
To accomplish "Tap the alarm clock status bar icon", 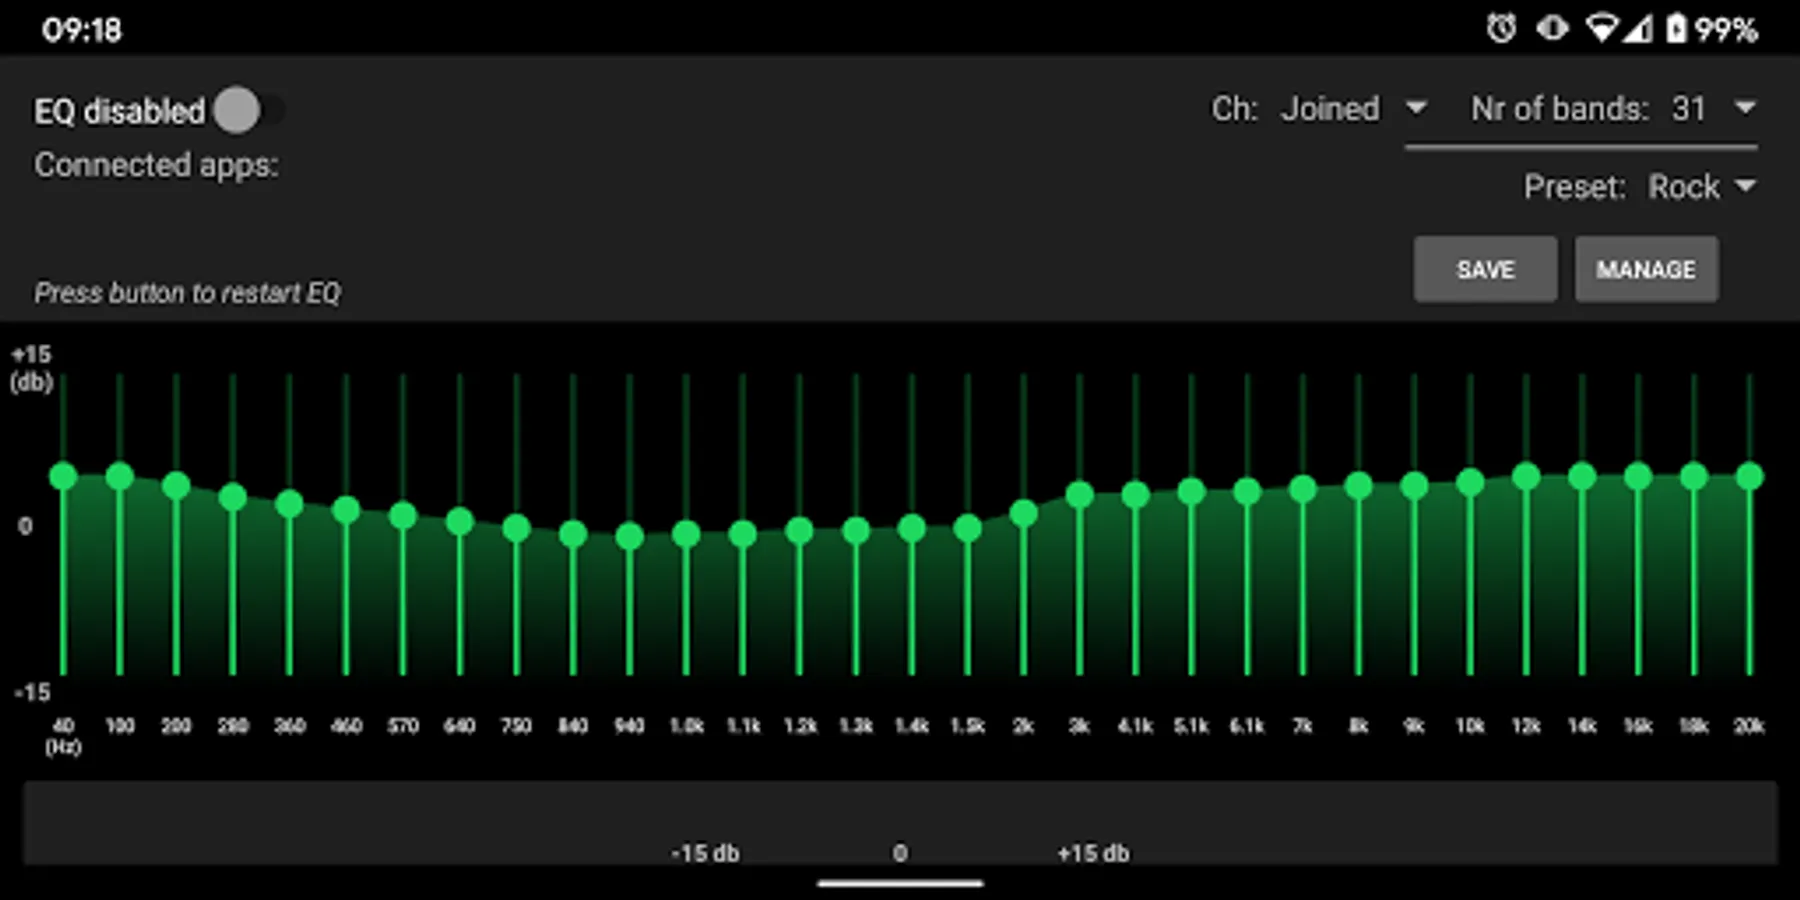I will pos(1501,28).
